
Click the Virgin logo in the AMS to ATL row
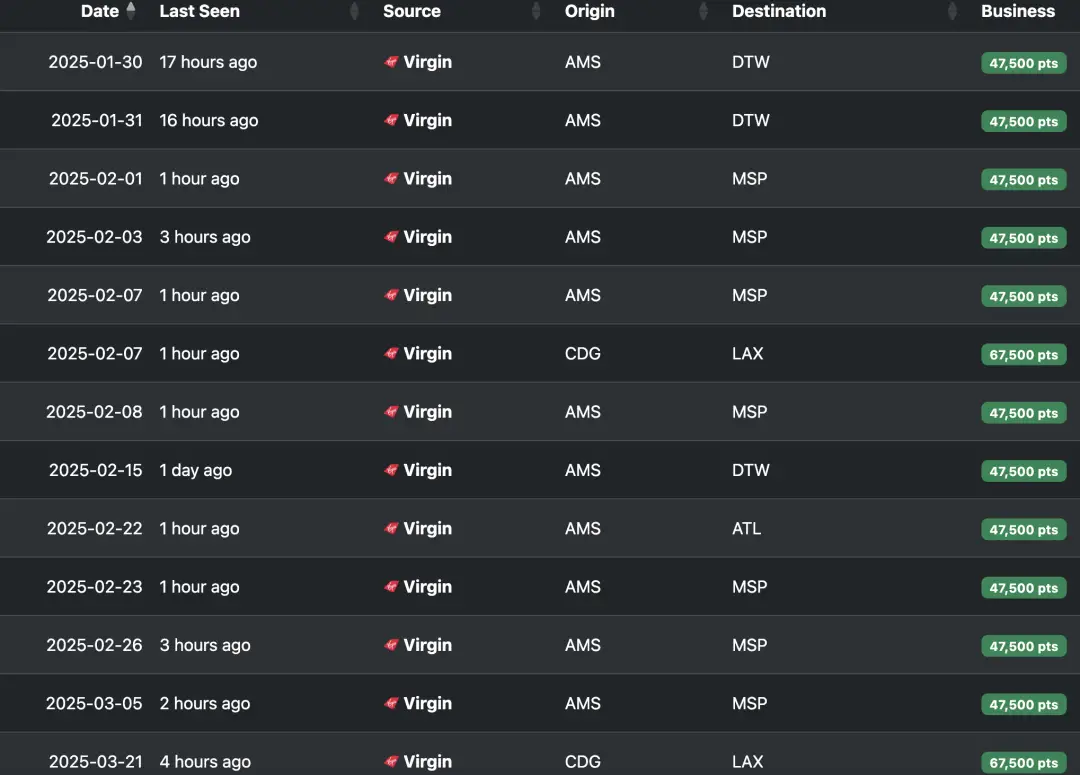coord(392,529)
